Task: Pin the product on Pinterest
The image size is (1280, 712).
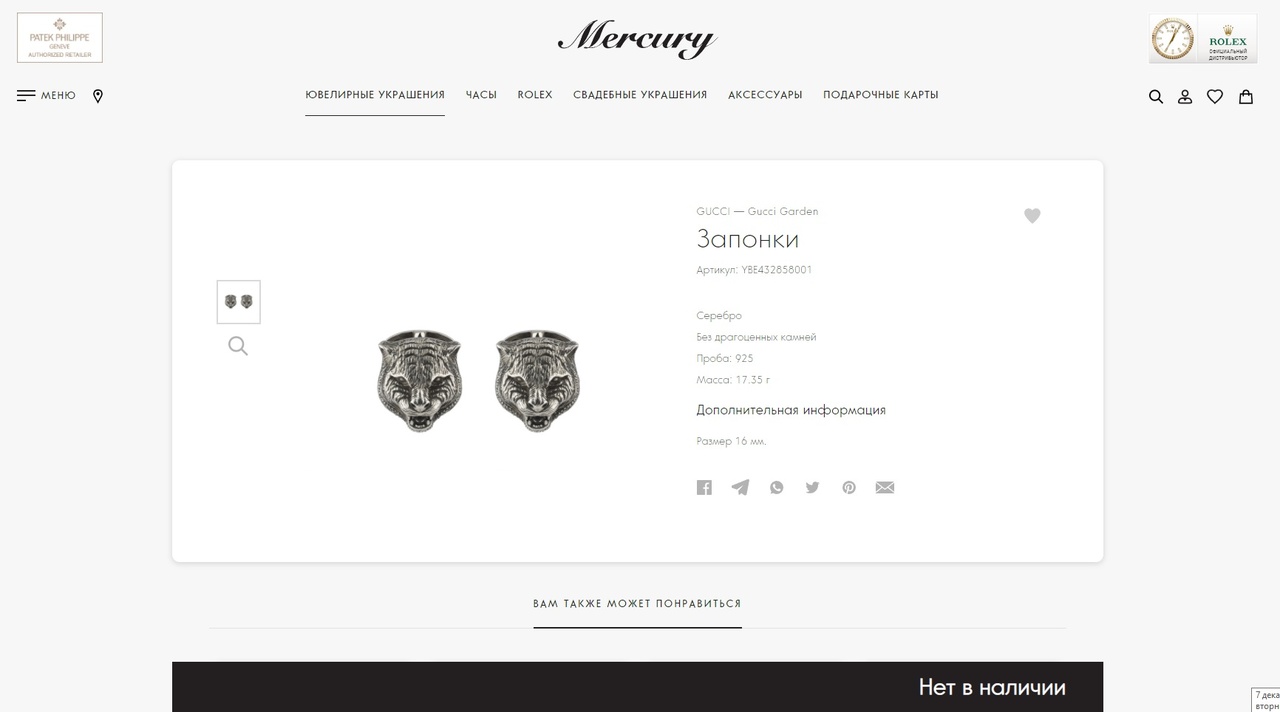Action: [849, 488]
